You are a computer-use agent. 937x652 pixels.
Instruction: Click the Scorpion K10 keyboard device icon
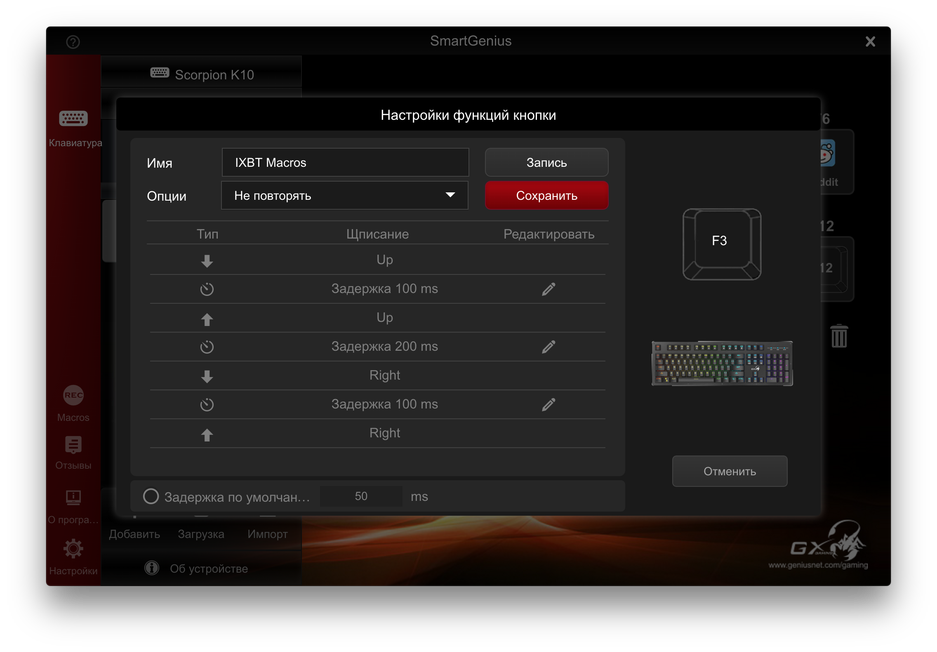click(160, 73)
